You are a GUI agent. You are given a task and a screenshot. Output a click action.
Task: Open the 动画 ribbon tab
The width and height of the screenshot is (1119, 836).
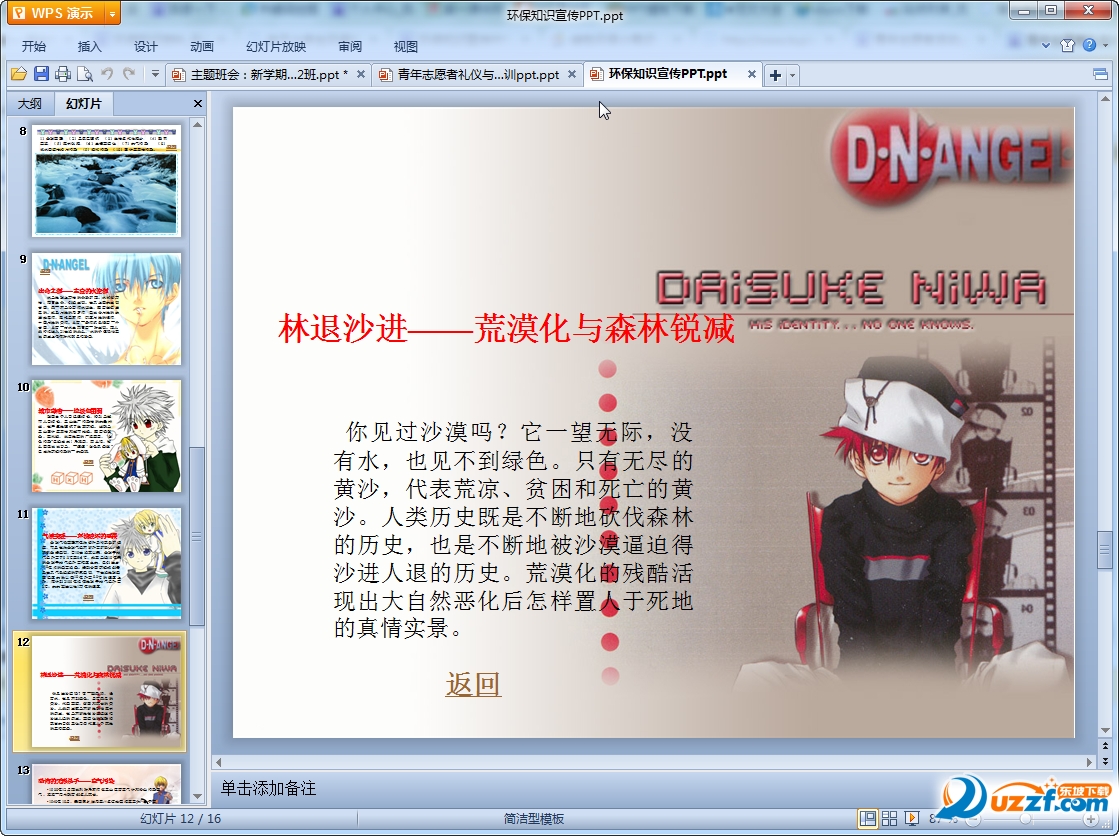[202, 46]
